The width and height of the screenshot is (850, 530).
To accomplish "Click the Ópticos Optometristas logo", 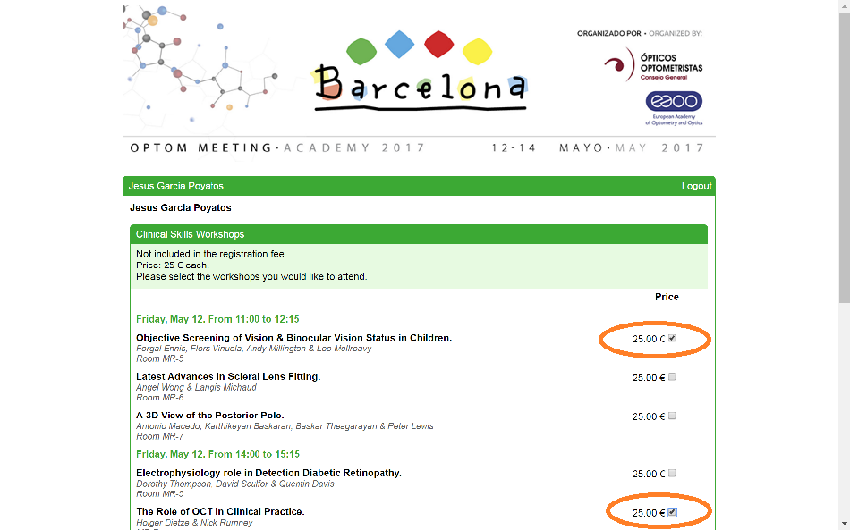I will tap(654, 64).
